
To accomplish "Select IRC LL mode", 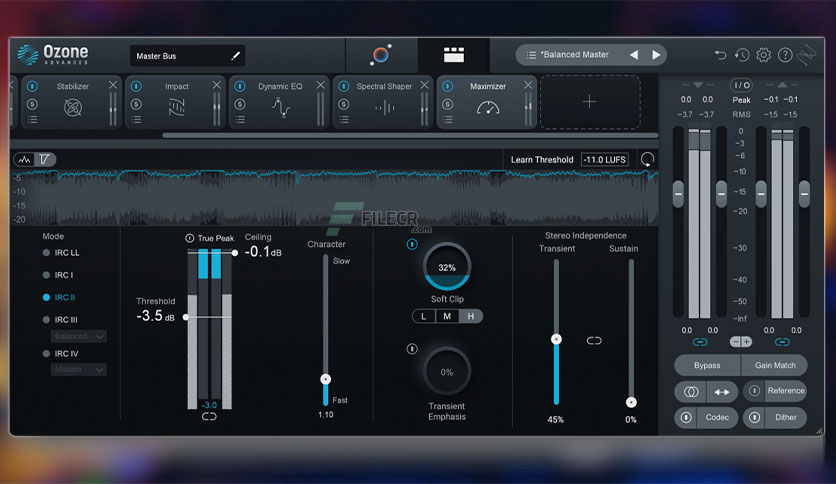I will 61,253.
